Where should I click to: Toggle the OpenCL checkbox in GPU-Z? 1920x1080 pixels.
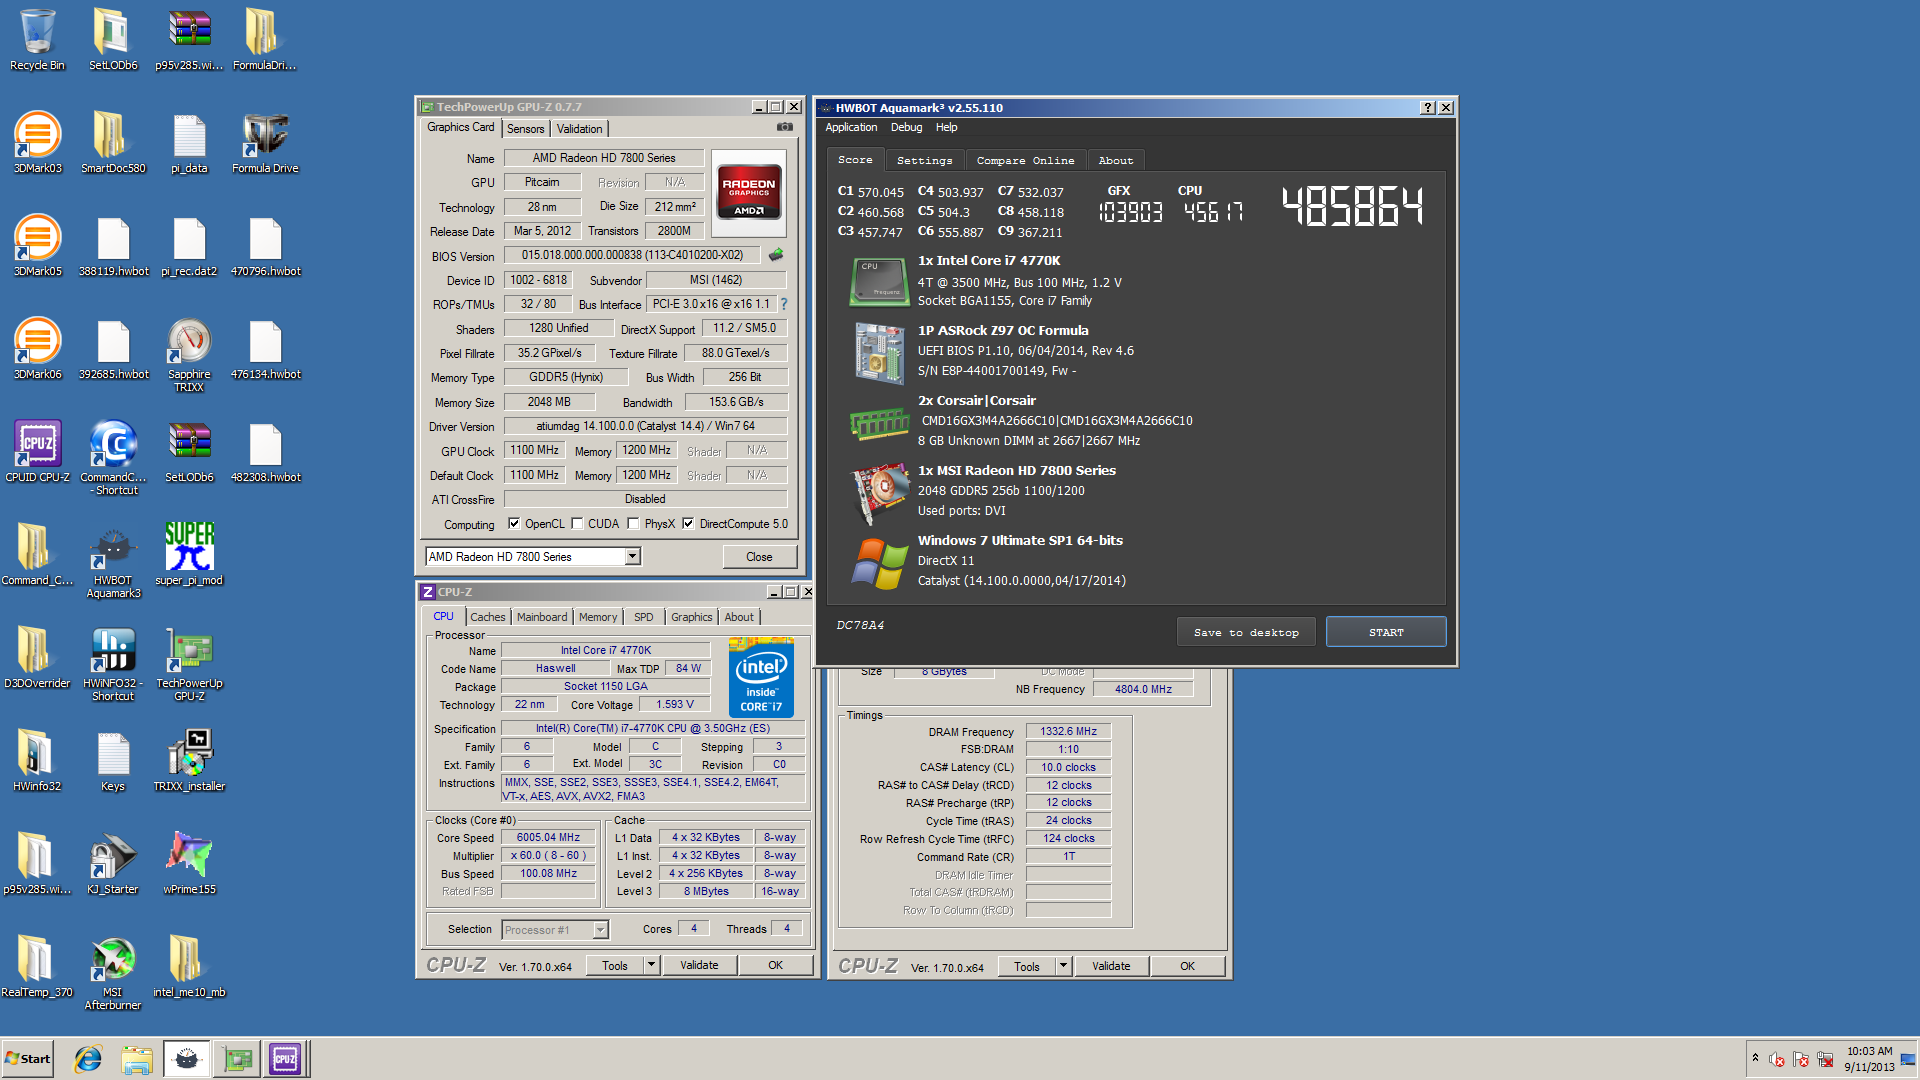coord(514,523)
